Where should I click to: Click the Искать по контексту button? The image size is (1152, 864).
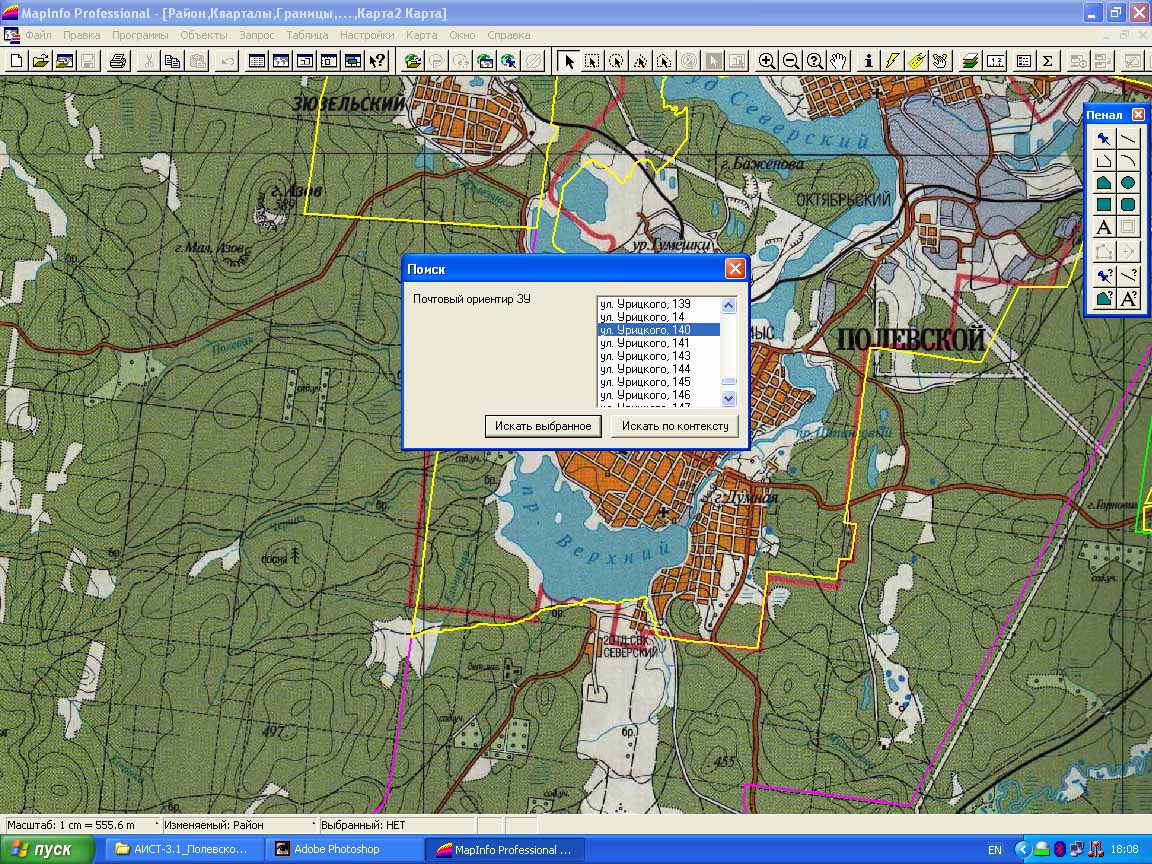(x=674, y=426)
